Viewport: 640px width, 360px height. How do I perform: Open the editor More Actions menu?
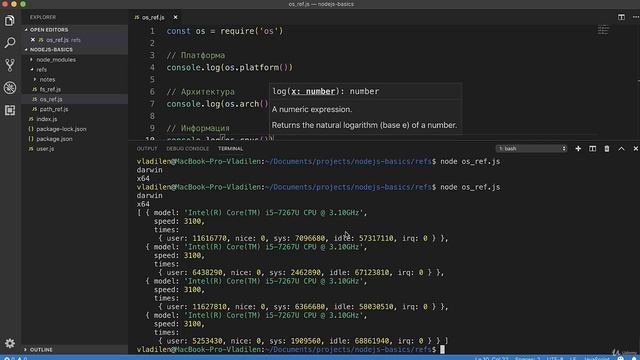point(636,17)
